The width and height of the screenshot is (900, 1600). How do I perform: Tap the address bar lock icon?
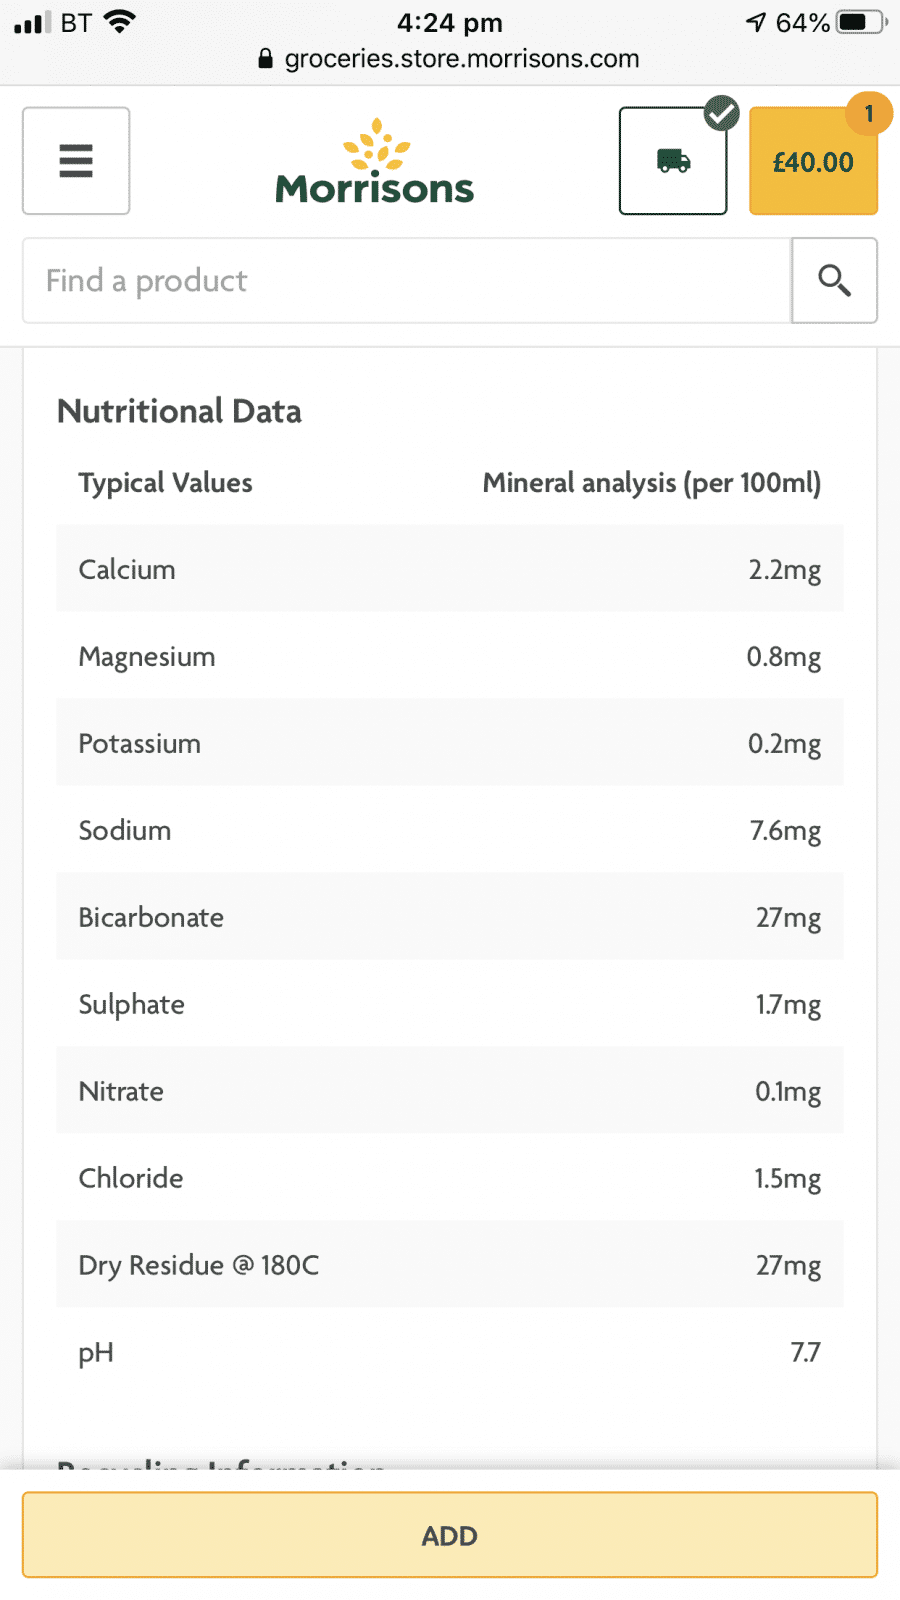[x=265, y=58]
